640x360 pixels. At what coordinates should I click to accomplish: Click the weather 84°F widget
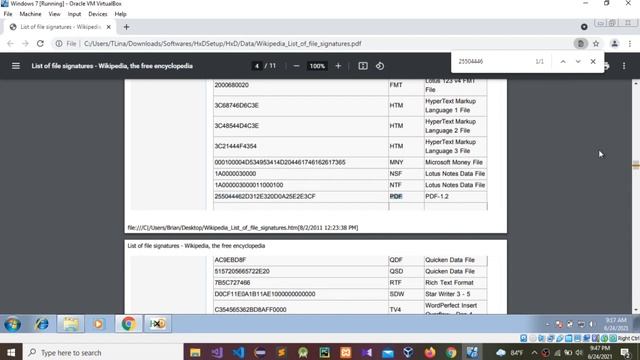click(509, 352)
